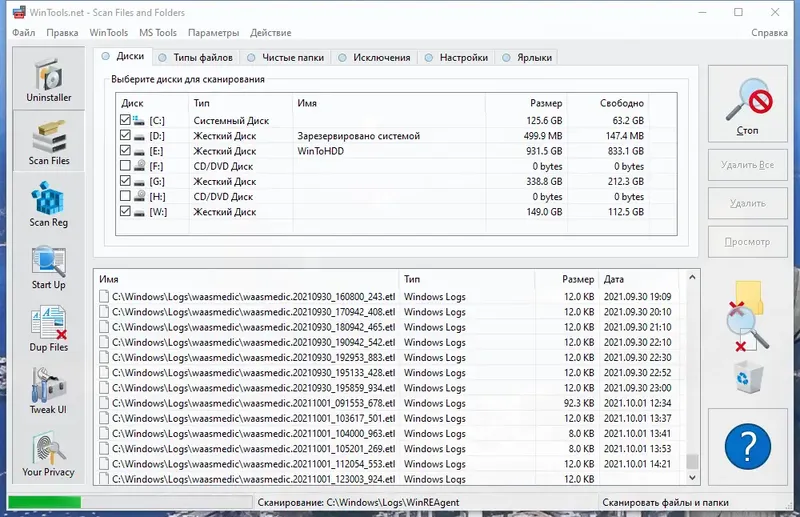Click the Сканирование: C:\Windows\Logs\WinREAgent status text
800x517 pixels.
tap(358, 502)
